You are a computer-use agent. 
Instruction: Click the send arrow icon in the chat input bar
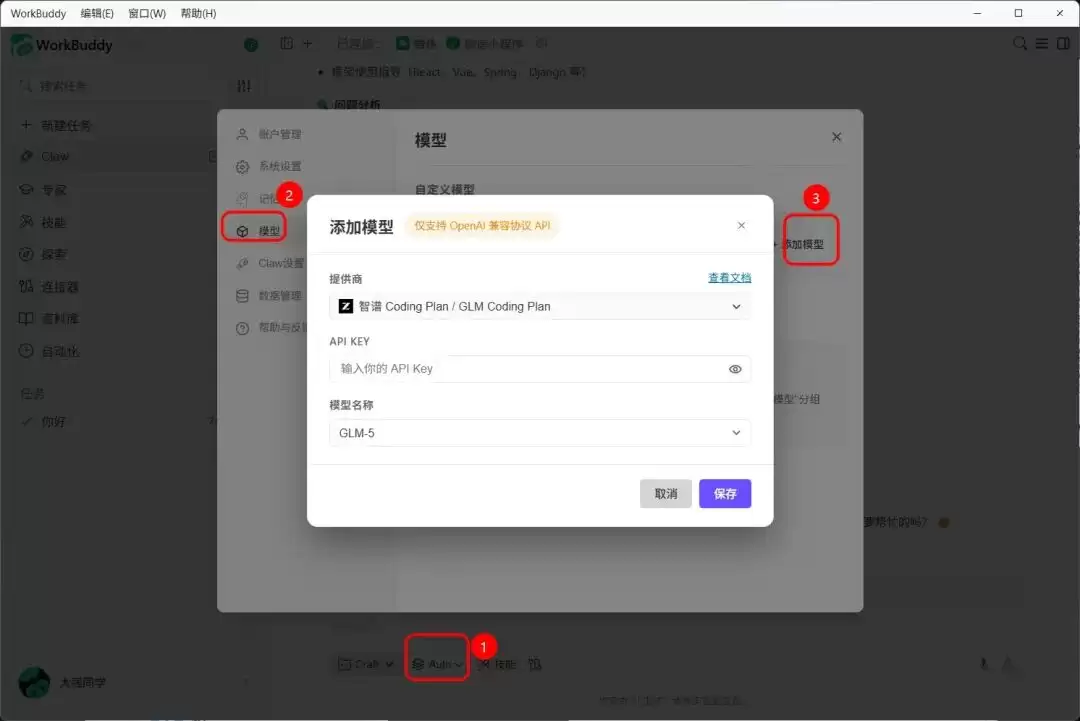[1008, 664]
